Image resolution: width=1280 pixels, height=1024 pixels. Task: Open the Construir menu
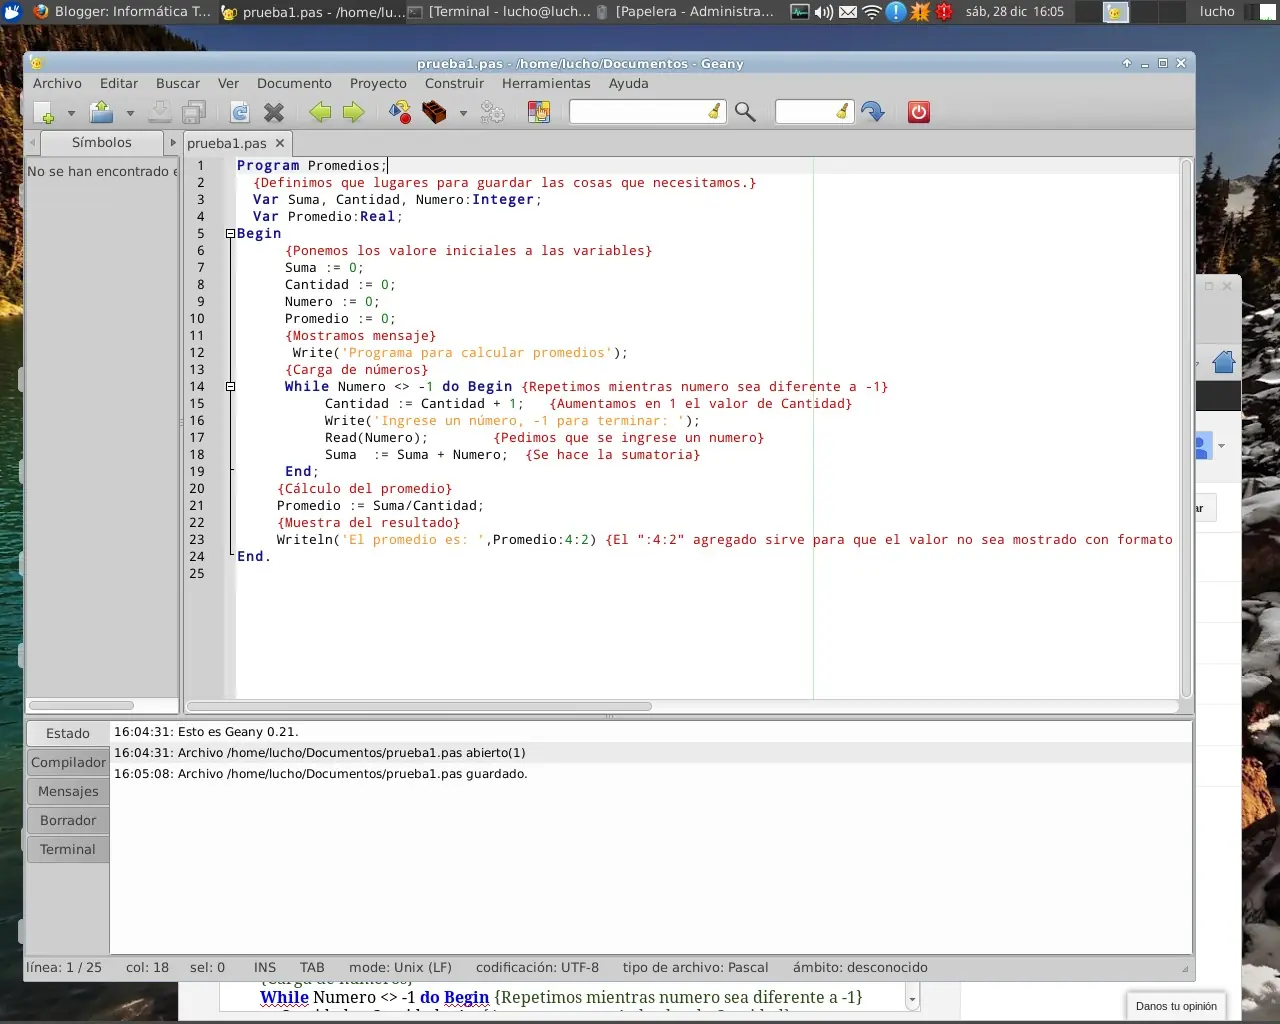click(x=454, y=83)
